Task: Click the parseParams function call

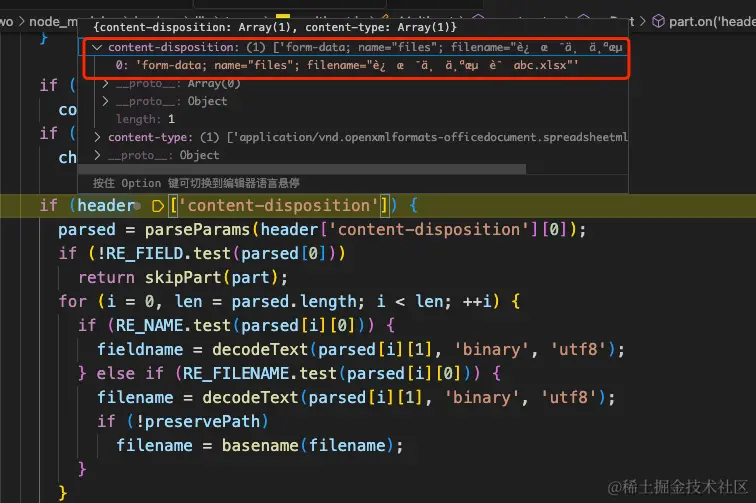Action: [197, 230]
